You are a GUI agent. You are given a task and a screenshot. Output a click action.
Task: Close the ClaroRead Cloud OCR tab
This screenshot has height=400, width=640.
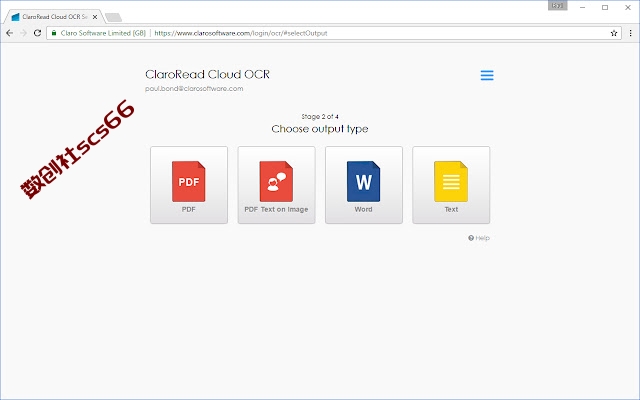95,17
